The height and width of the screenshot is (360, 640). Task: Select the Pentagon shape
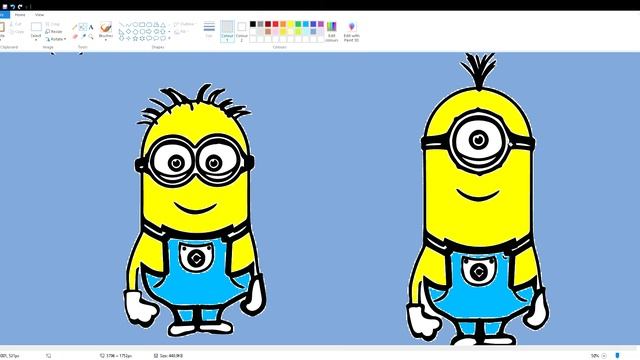[136, 32]
